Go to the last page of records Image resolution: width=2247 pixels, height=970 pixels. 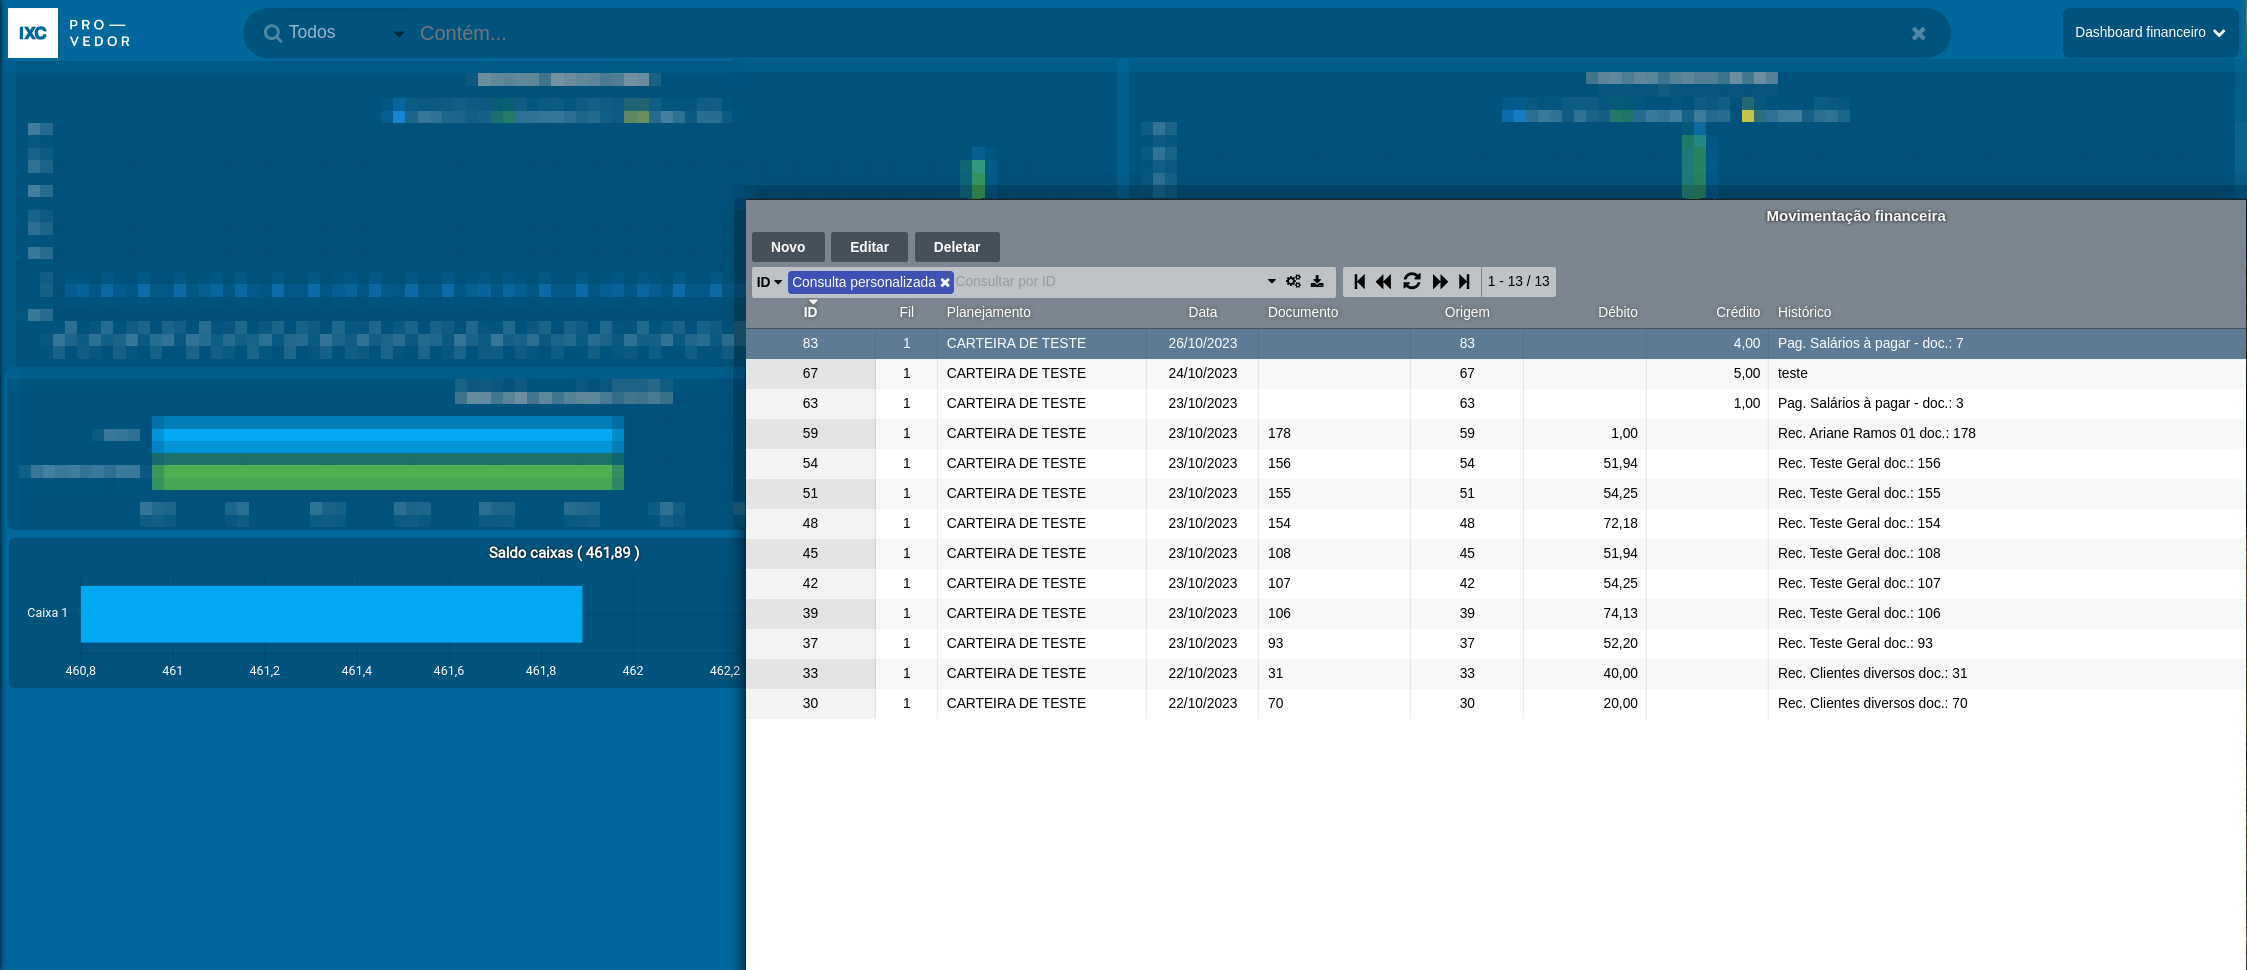tap(1464, 282)
